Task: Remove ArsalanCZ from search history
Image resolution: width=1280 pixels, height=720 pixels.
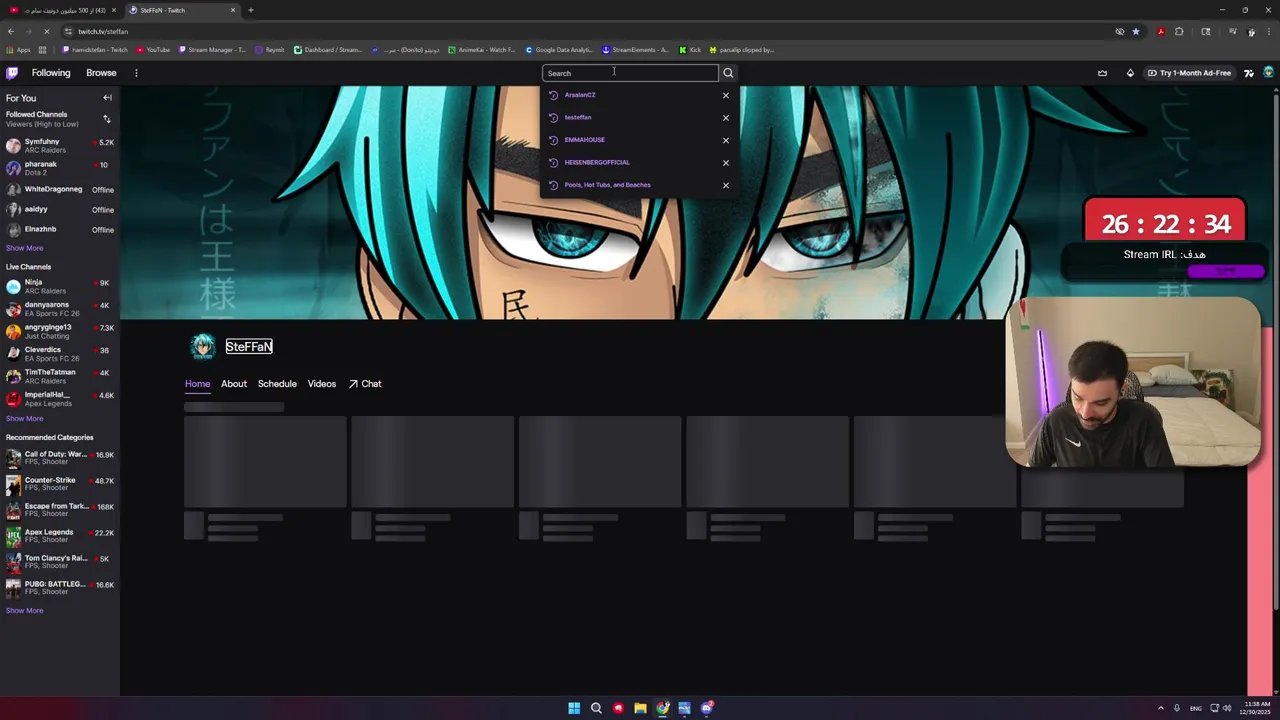Action: 726,95
